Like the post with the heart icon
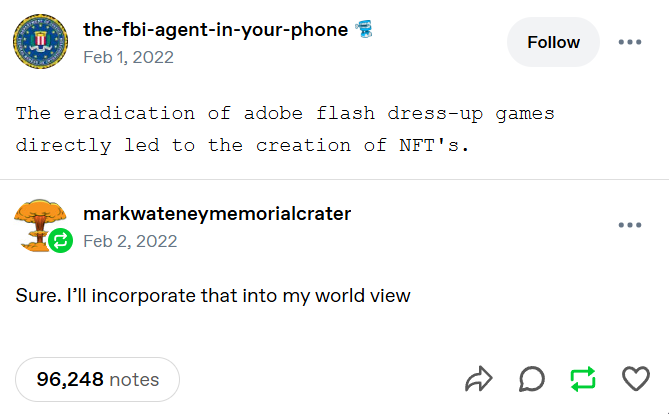669x414 pixels. pos(636,379)
